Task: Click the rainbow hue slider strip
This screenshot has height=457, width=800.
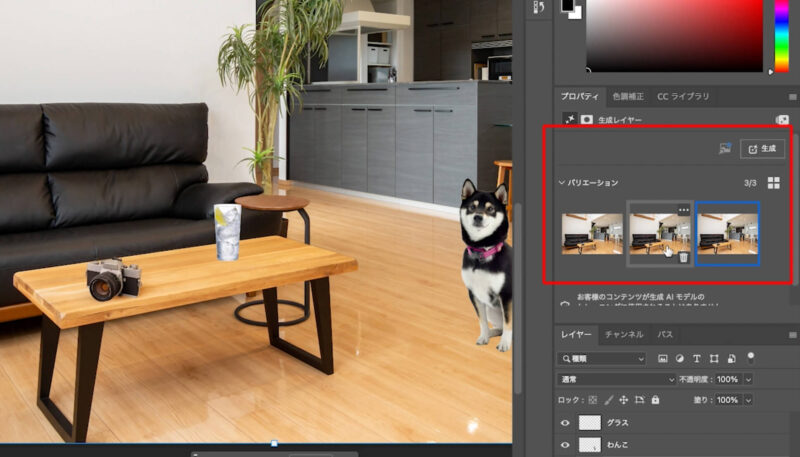Action: (782, 36)
